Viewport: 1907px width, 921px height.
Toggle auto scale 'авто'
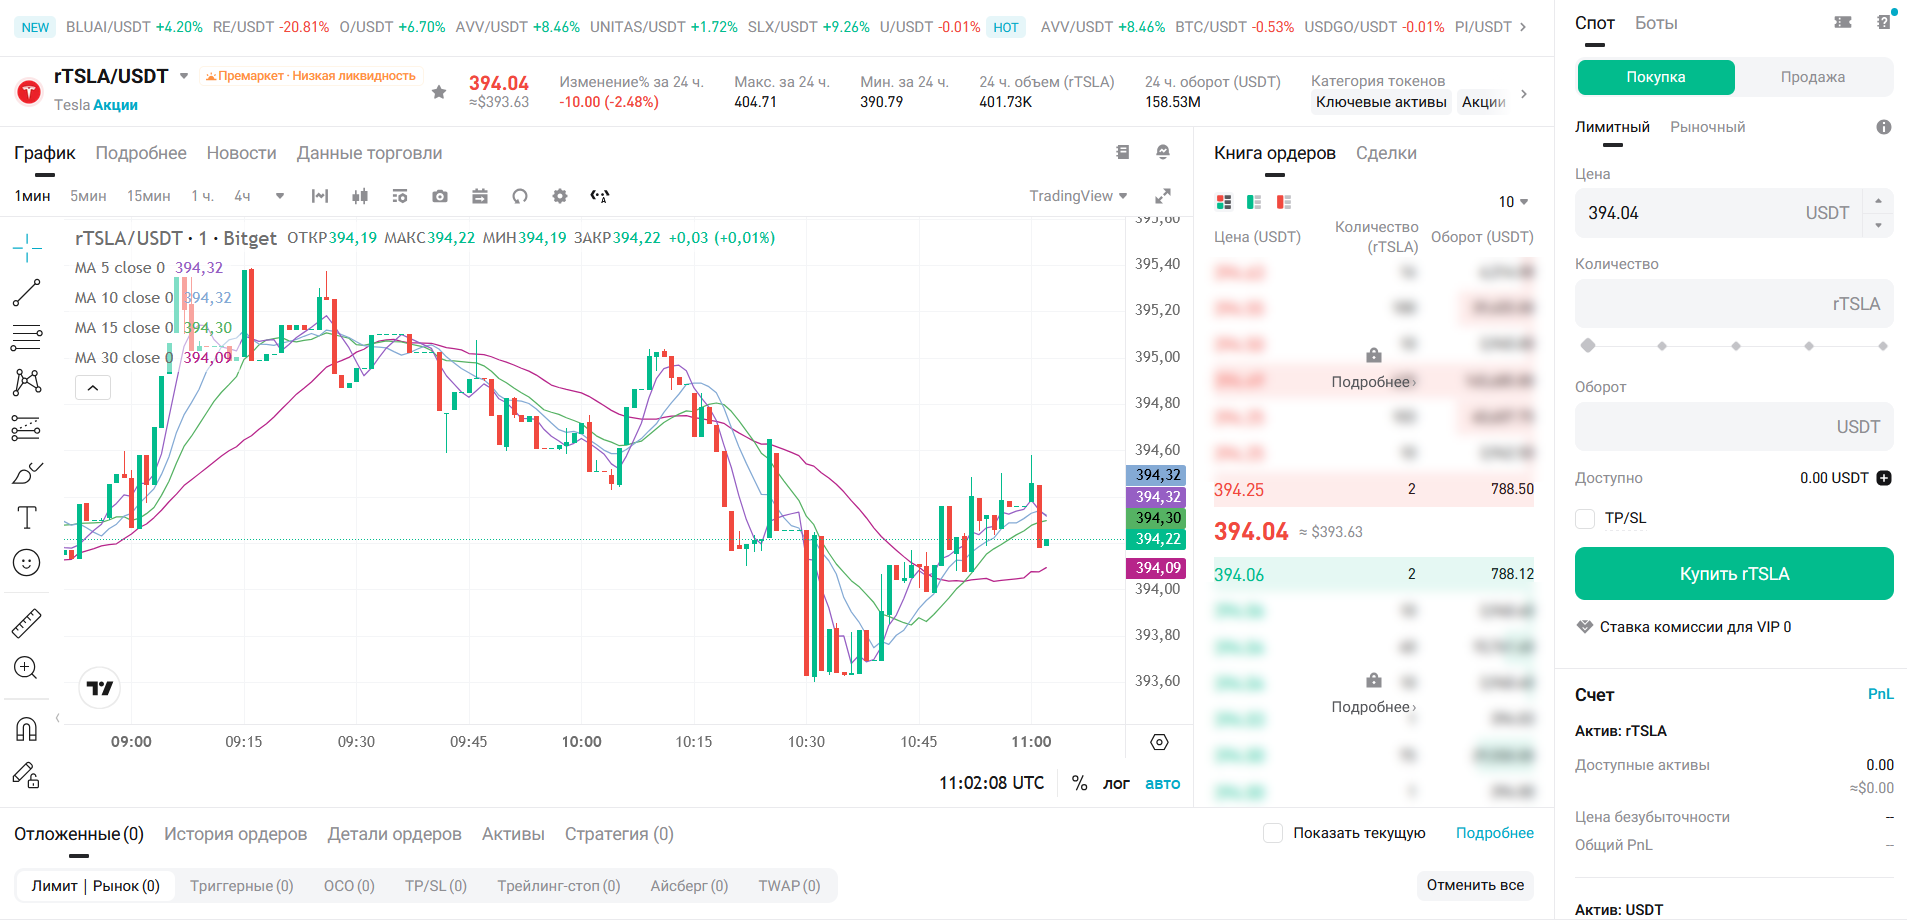click(1162, 783)
